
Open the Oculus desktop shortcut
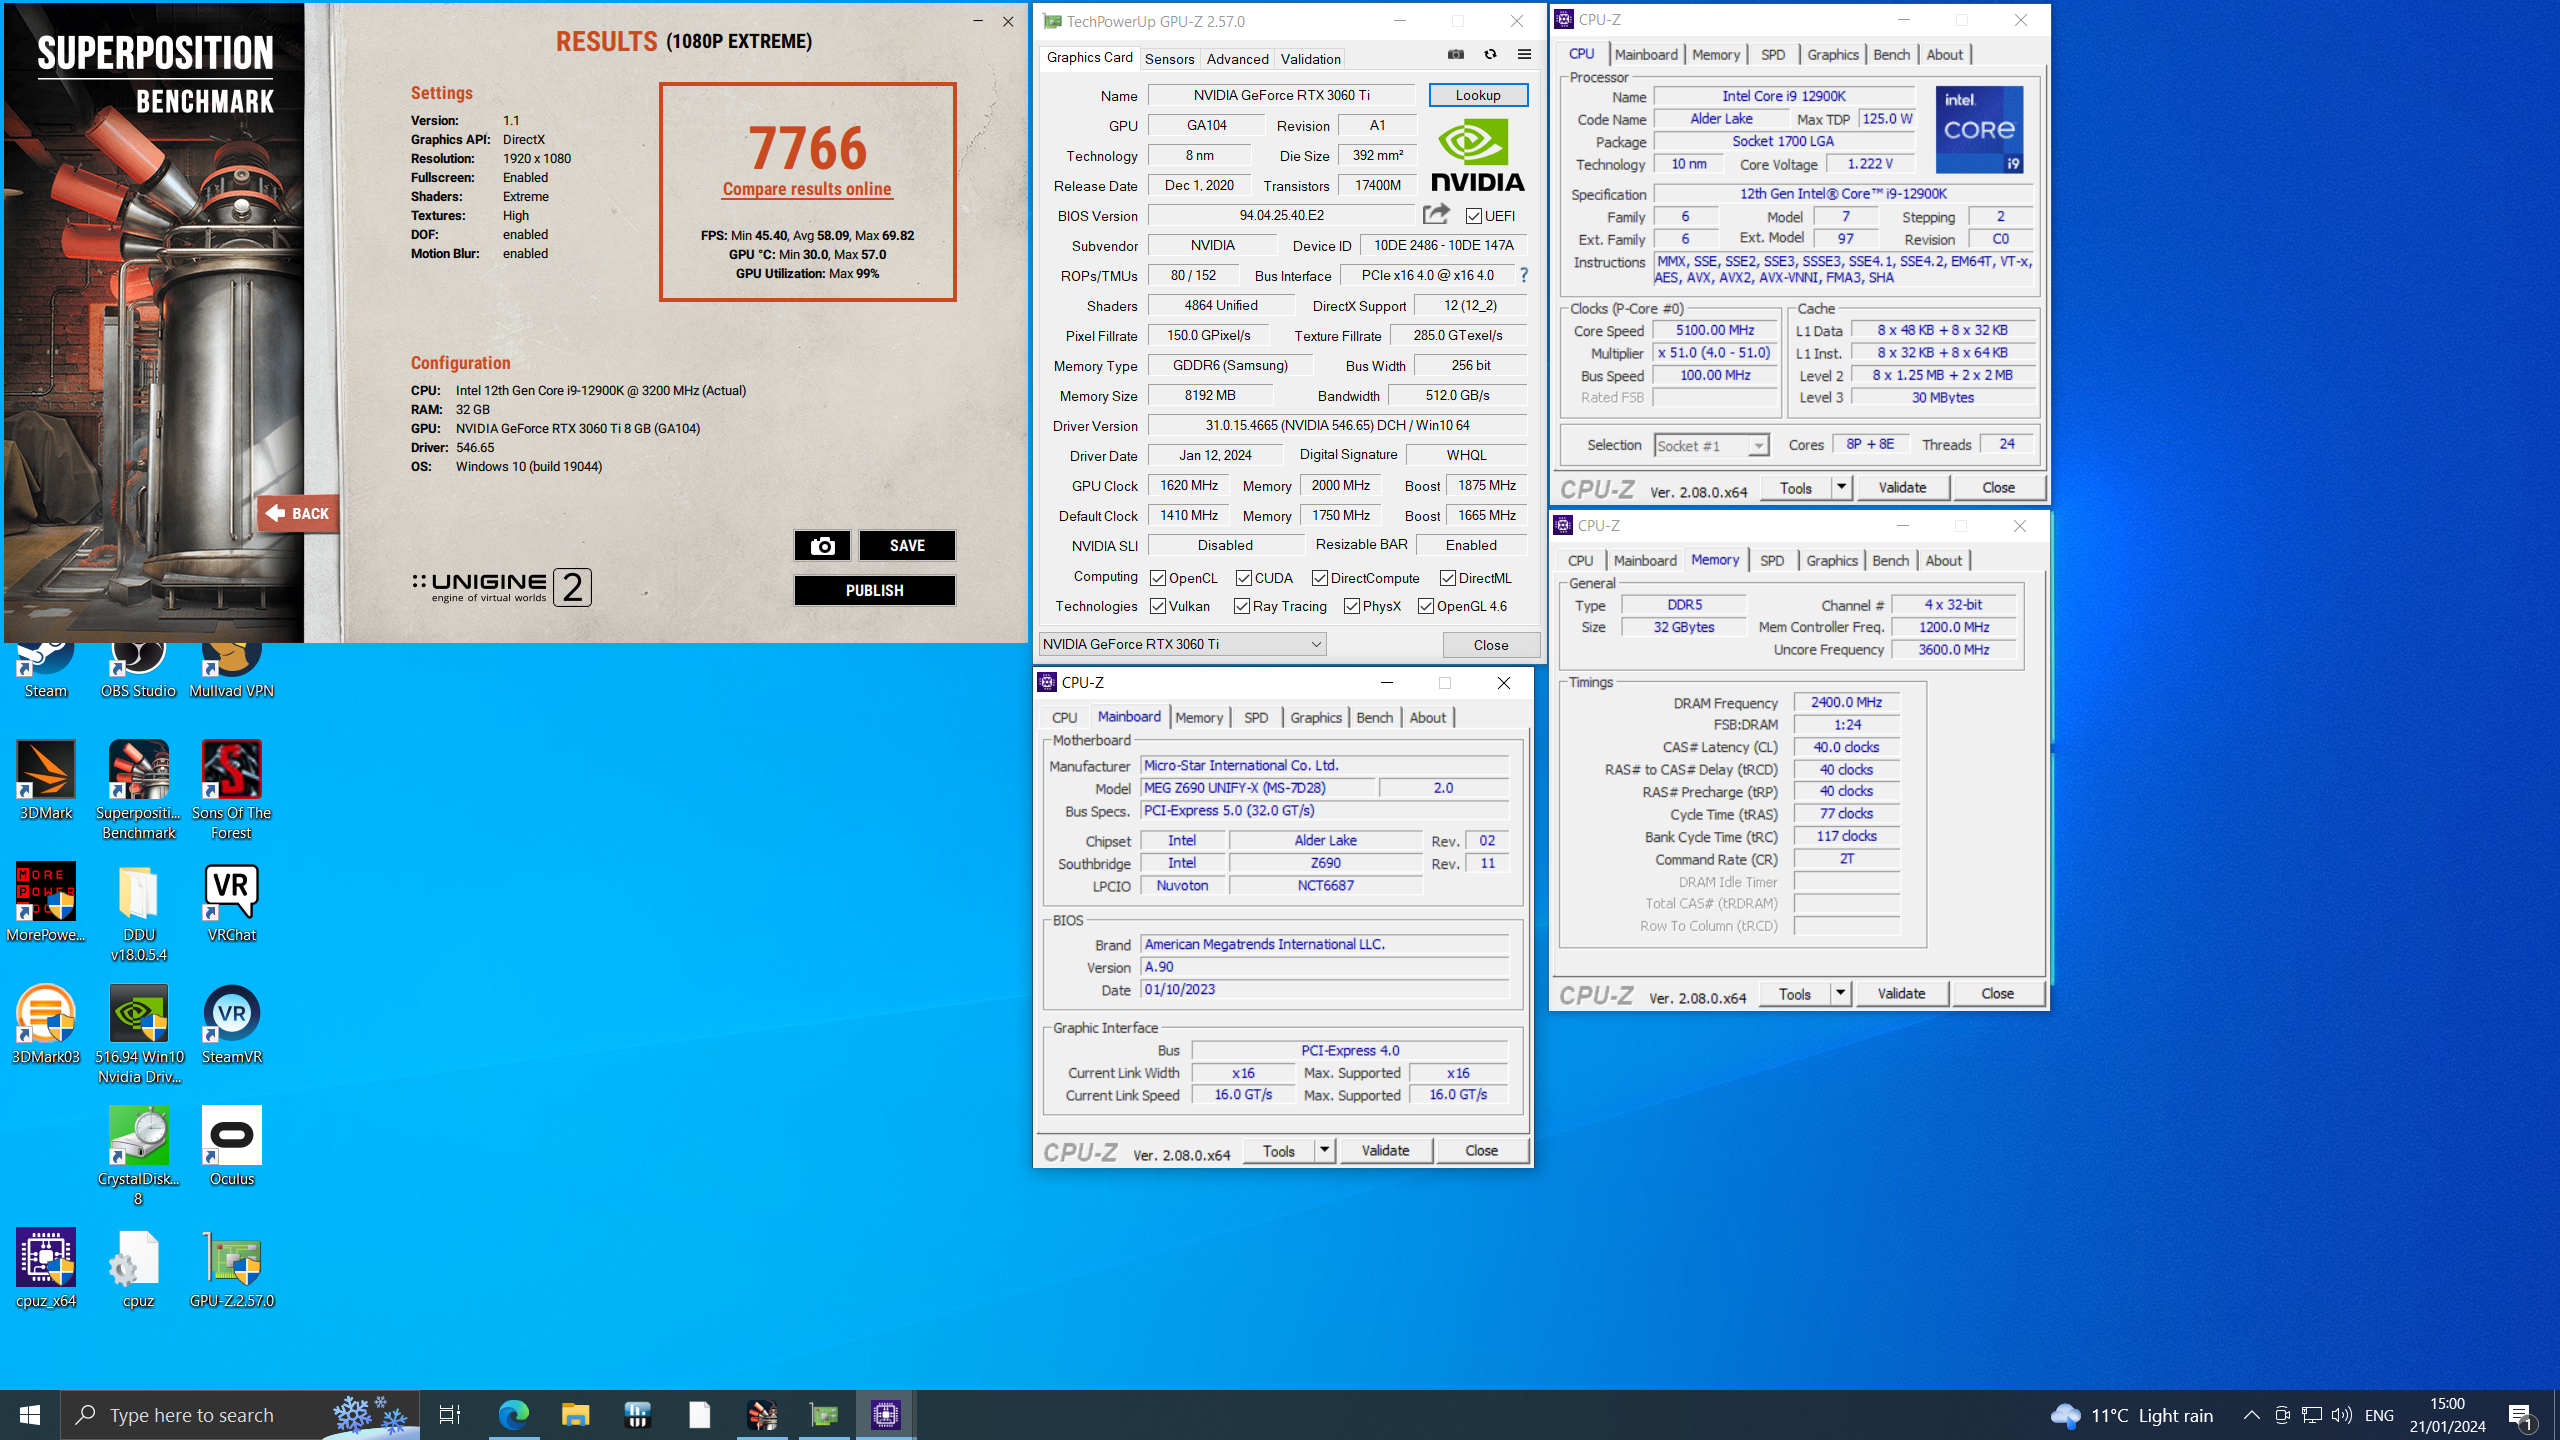231,1147
